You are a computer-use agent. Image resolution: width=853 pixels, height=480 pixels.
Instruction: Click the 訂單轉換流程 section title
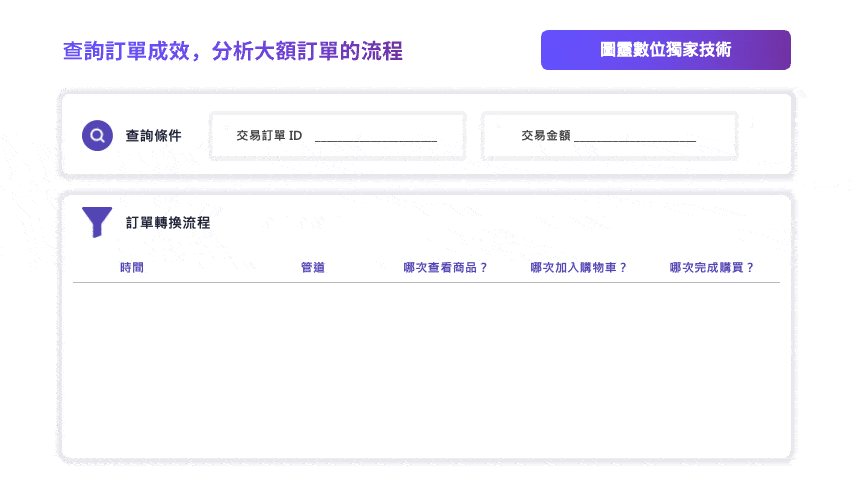pos(168,223)
